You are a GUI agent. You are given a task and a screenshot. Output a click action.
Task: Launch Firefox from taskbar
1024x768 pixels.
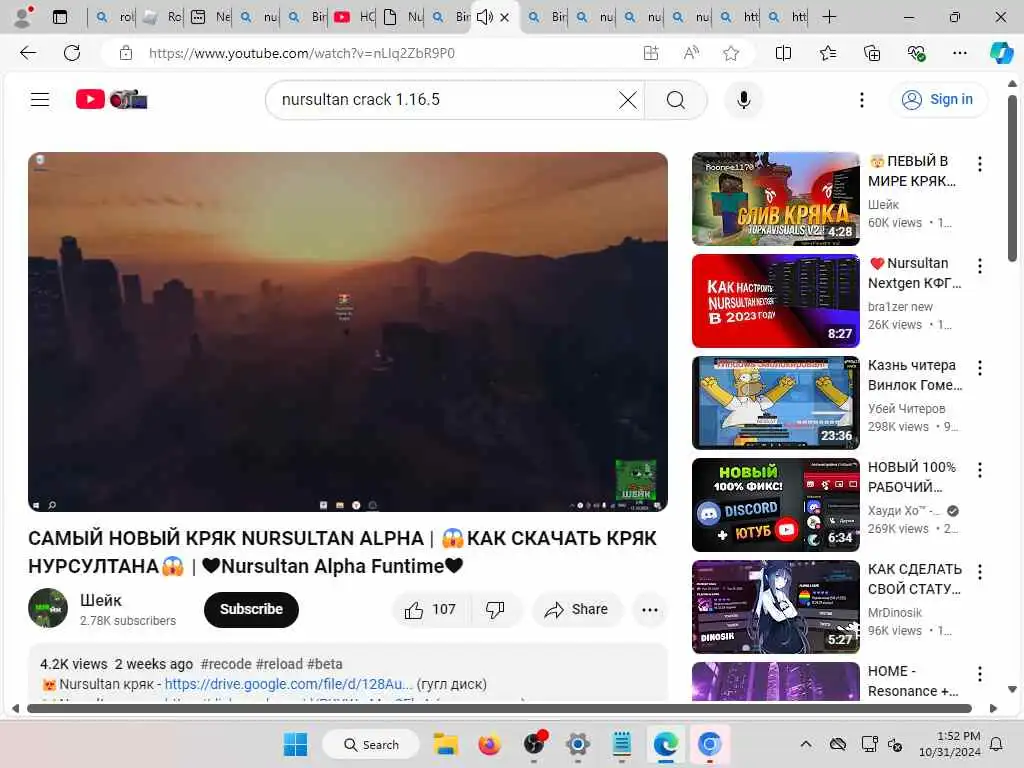click(489, 744)
